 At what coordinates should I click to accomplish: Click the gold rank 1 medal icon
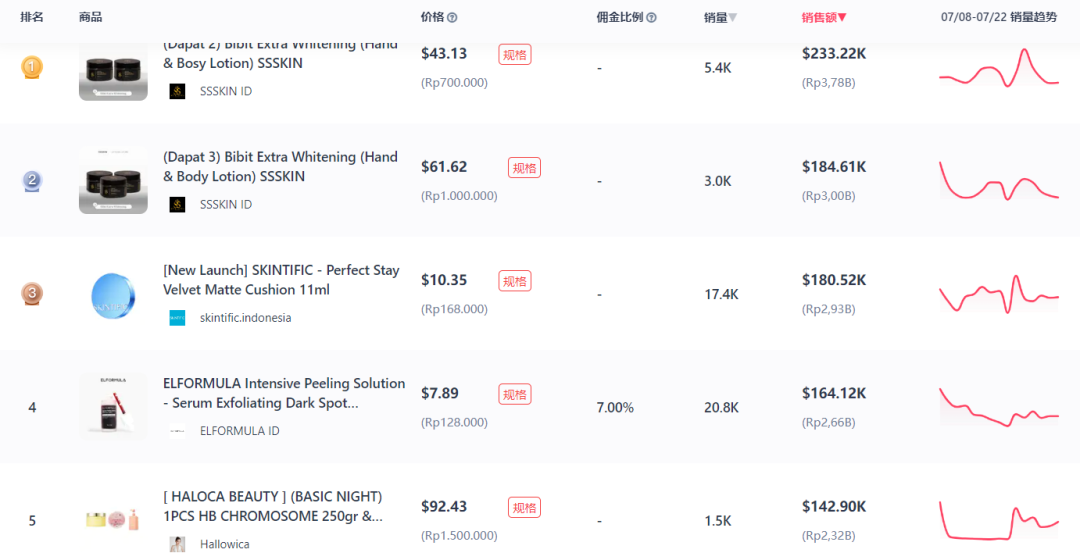click(32, 68)
